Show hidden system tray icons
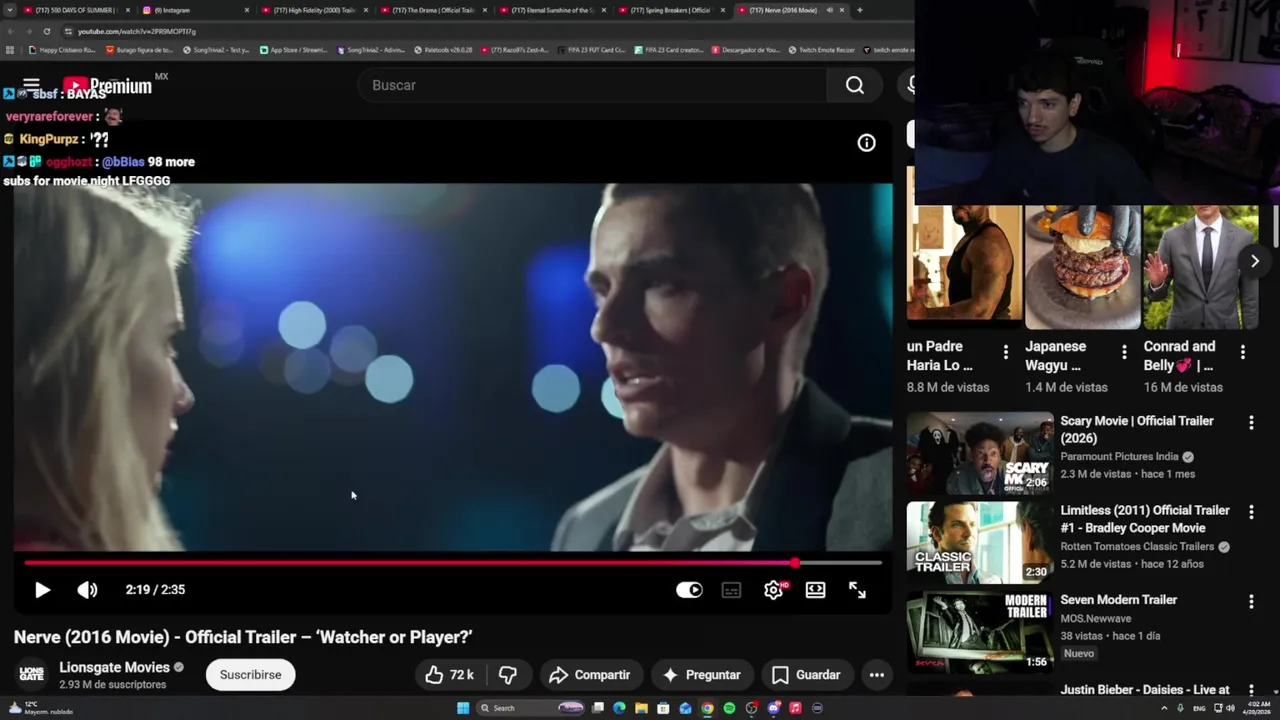The height and width of the screenshot is (720, 1280). point(1165,708)
